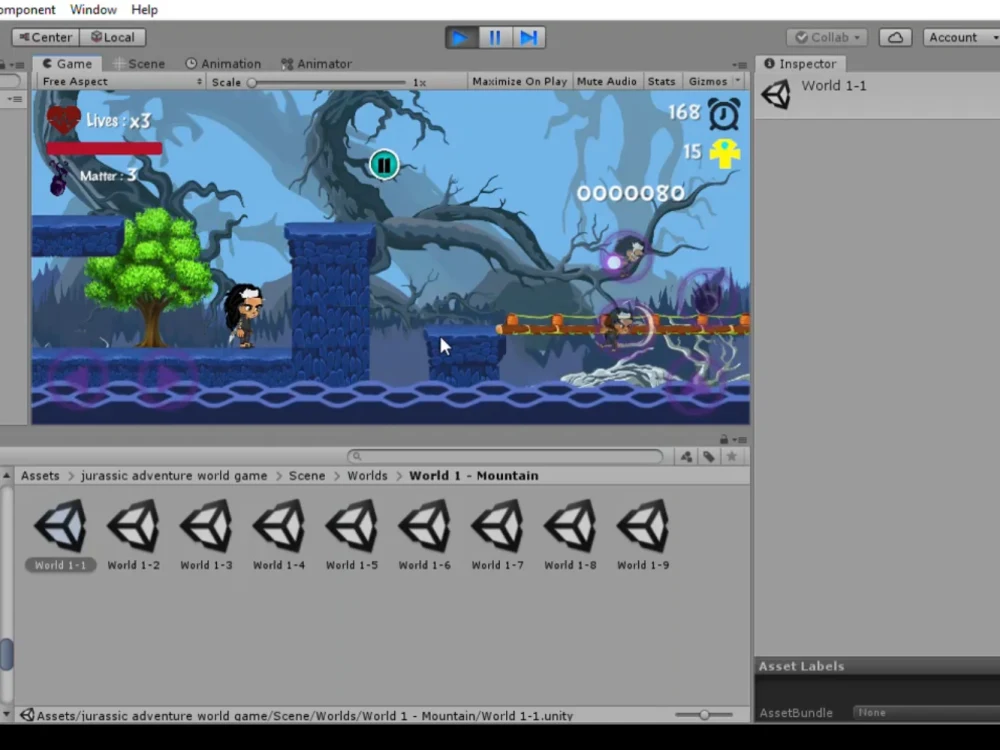Click the folder tree scroll-down arrow
The height and width of the screenshot is (750, 1000).
pos(6,714)
